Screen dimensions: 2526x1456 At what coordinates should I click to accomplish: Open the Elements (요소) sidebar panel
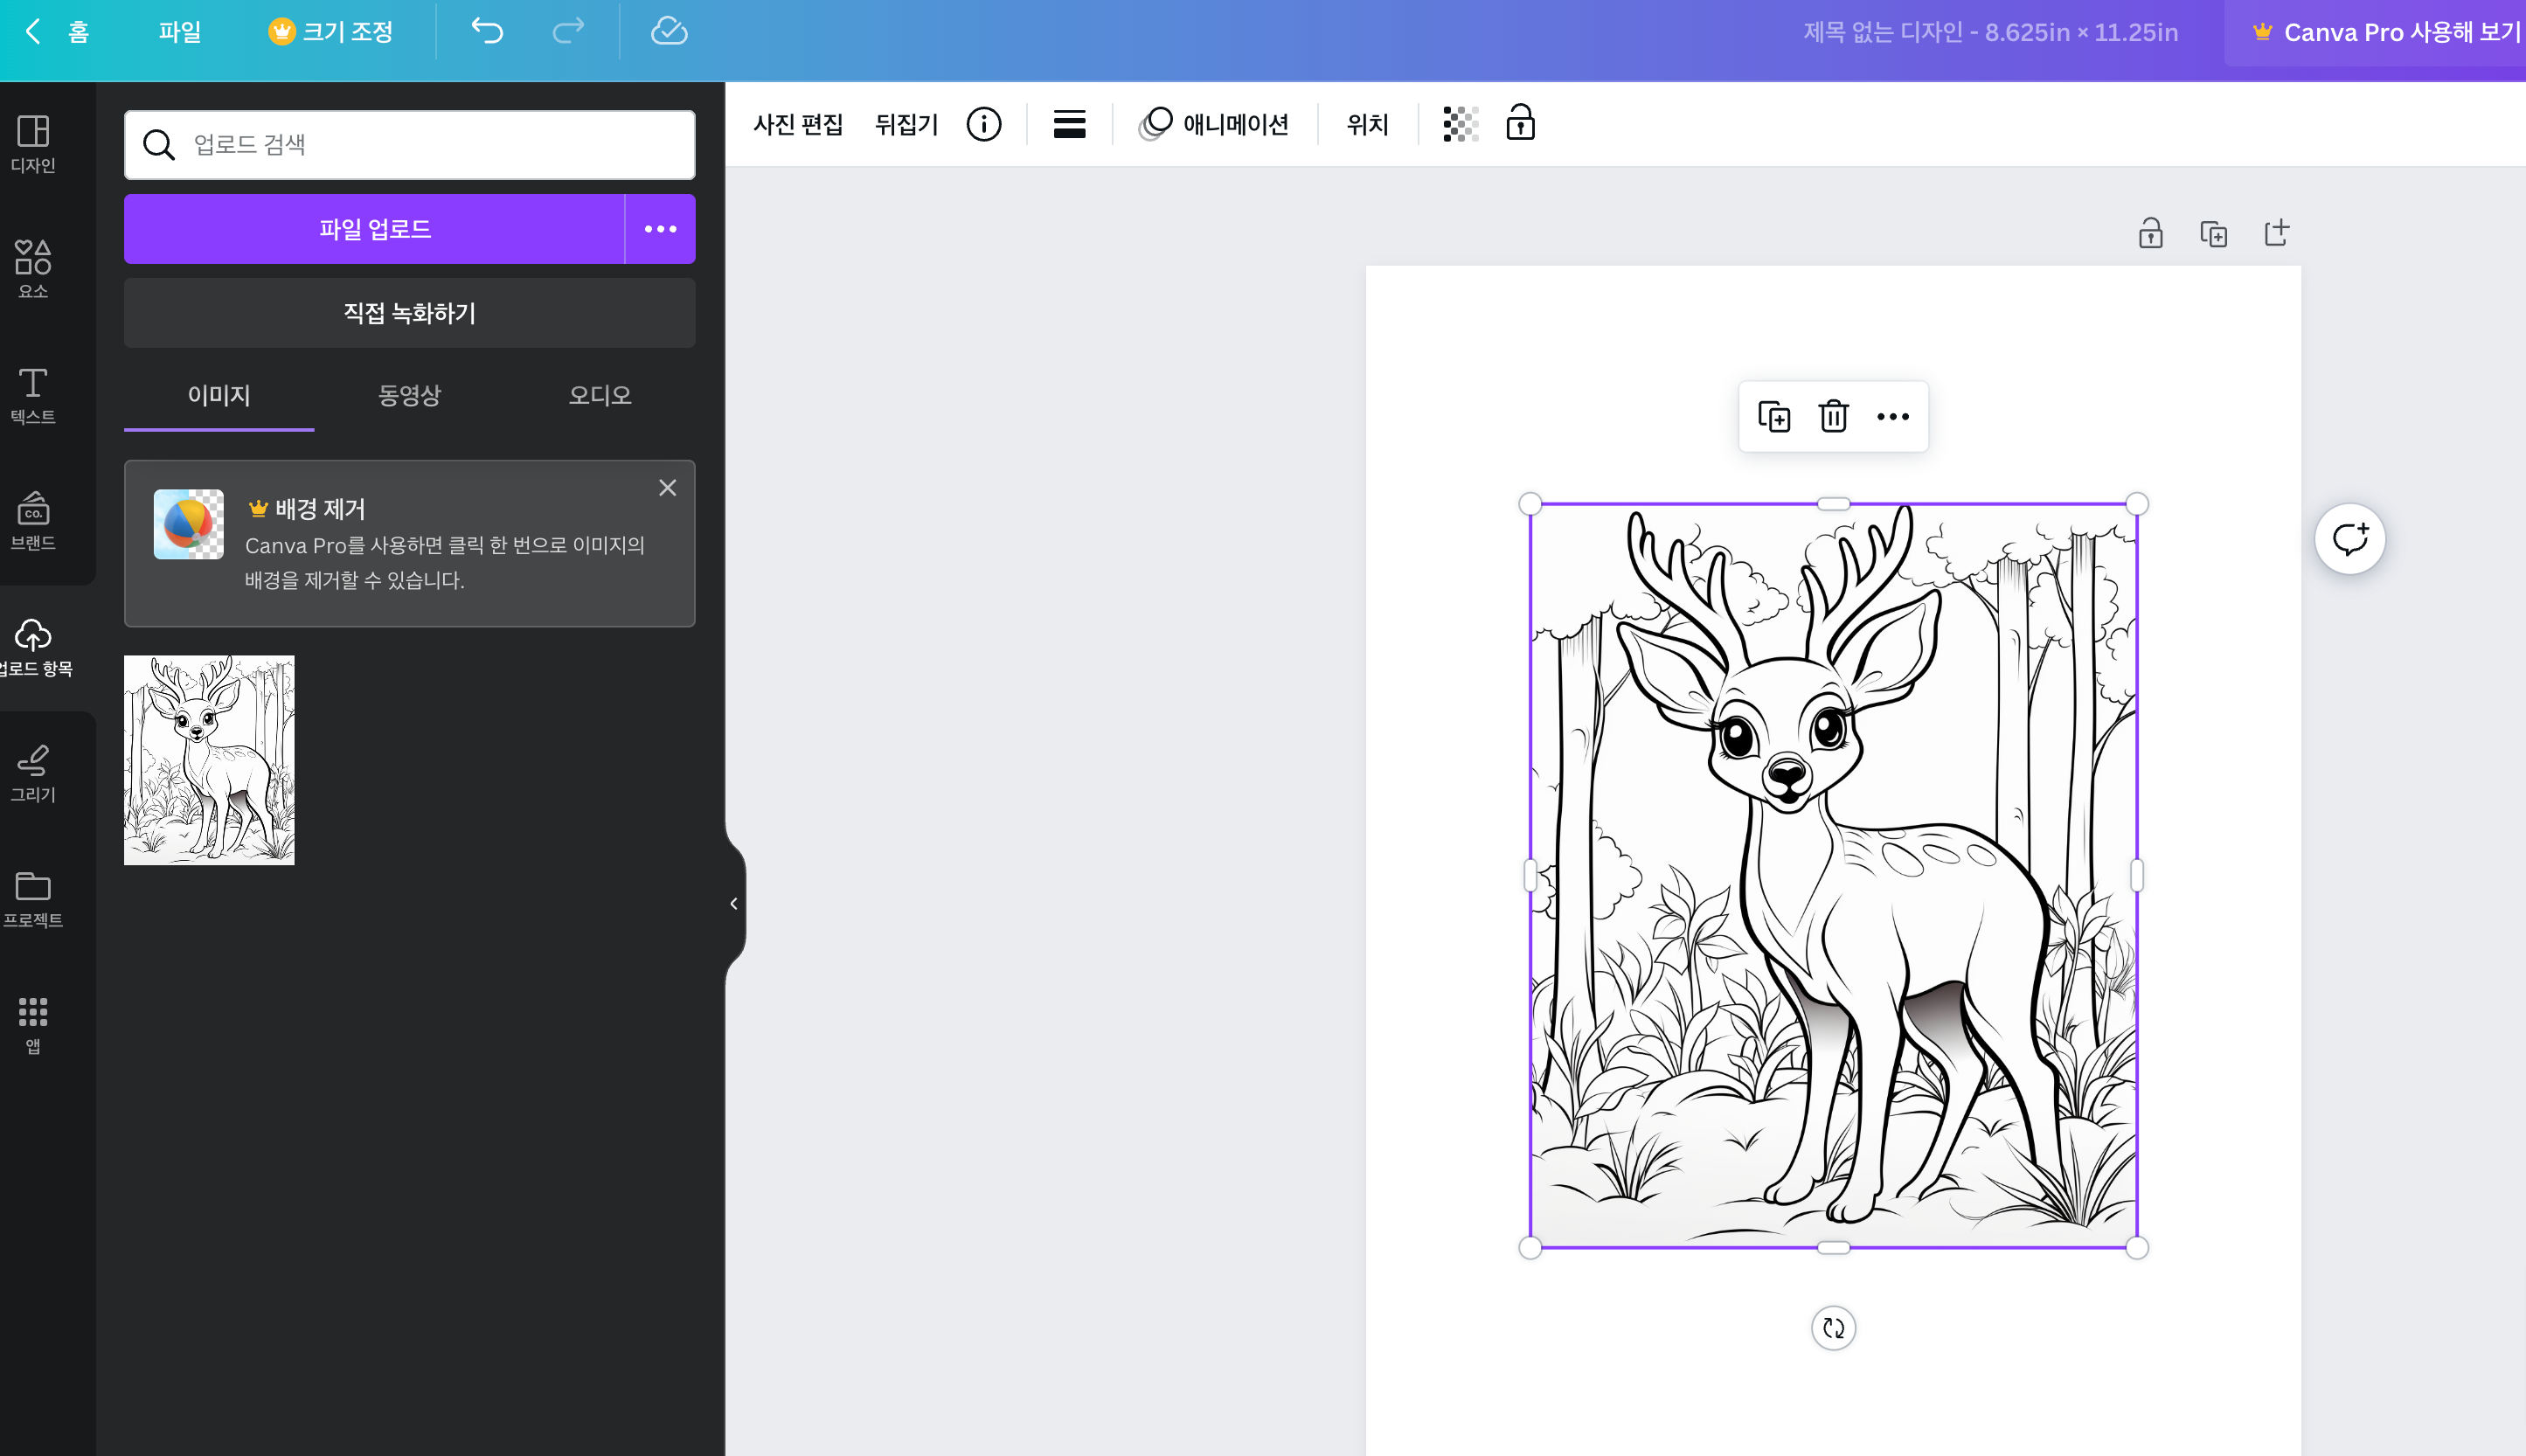pyautogui.click(x=33, y=268)
